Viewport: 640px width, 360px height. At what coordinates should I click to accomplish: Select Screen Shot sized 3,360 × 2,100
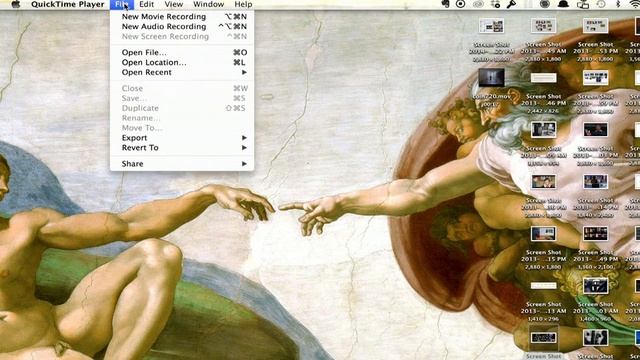point(596,234)
